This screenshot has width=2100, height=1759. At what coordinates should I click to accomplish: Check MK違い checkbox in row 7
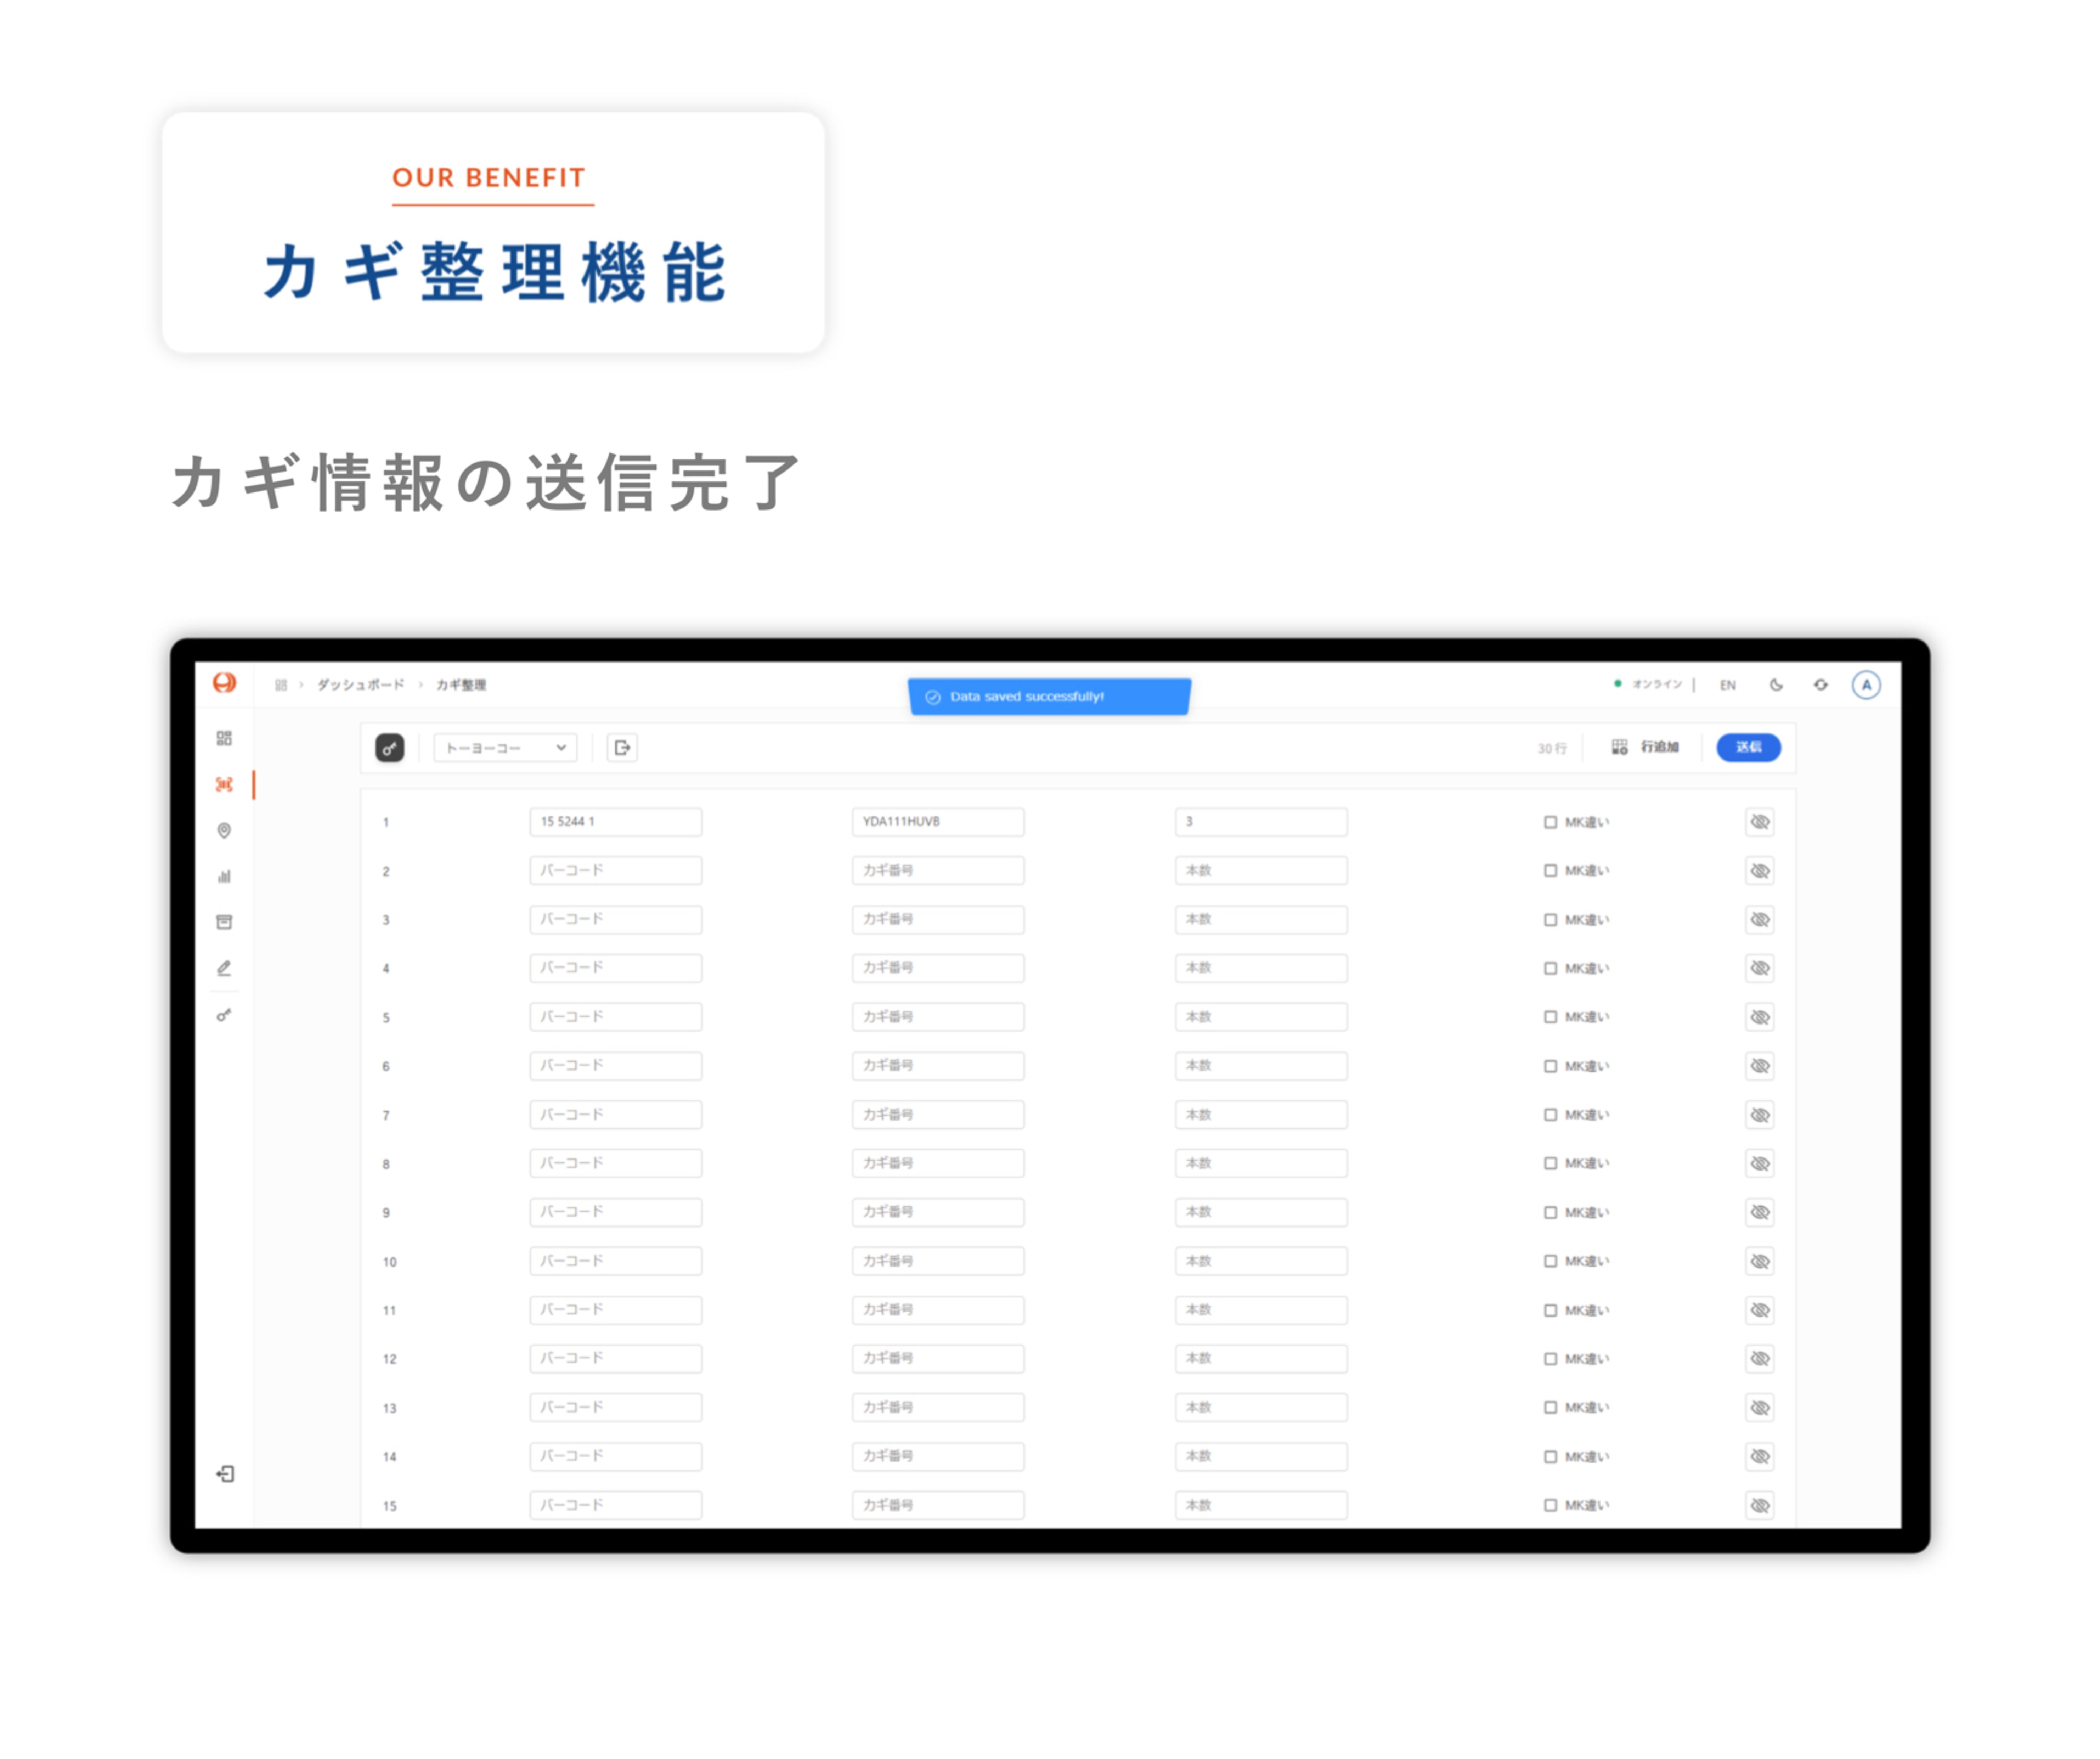(x=1550, y=1115)
